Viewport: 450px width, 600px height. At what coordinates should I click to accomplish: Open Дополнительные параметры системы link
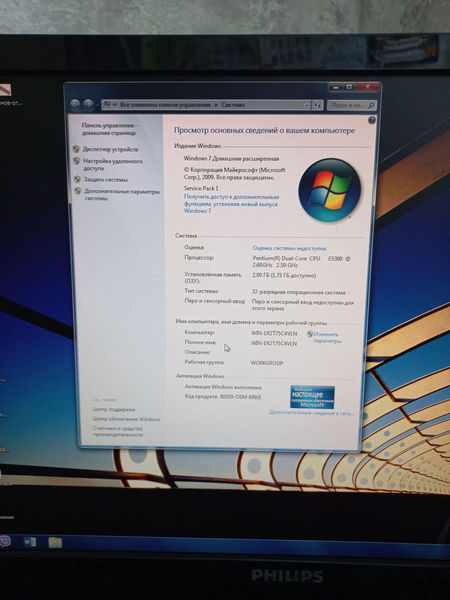[122, 194]
